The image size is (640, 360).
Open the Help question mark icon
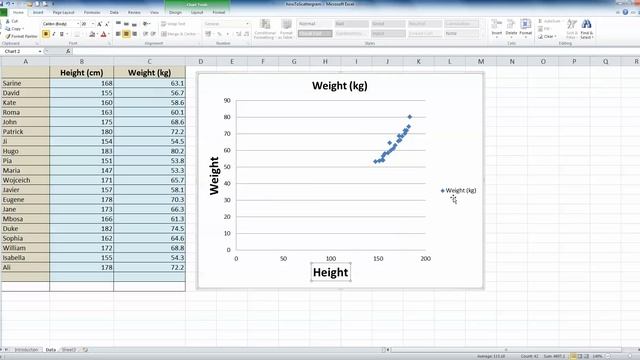pyautogui.click(x=625, y=12)
